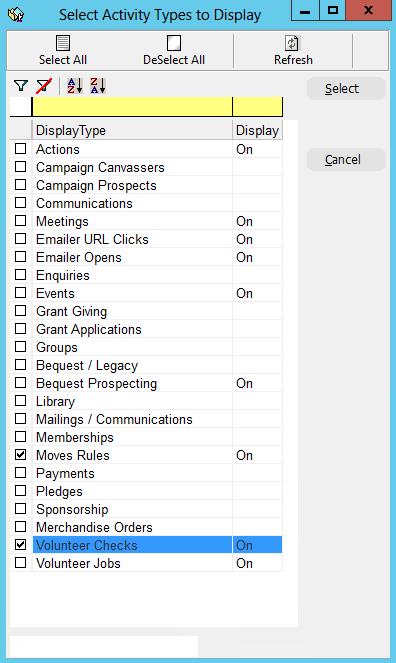396x663 pixels.
Task: Uncheck the Moves Rules checkbox
Action: click(20, 455)
